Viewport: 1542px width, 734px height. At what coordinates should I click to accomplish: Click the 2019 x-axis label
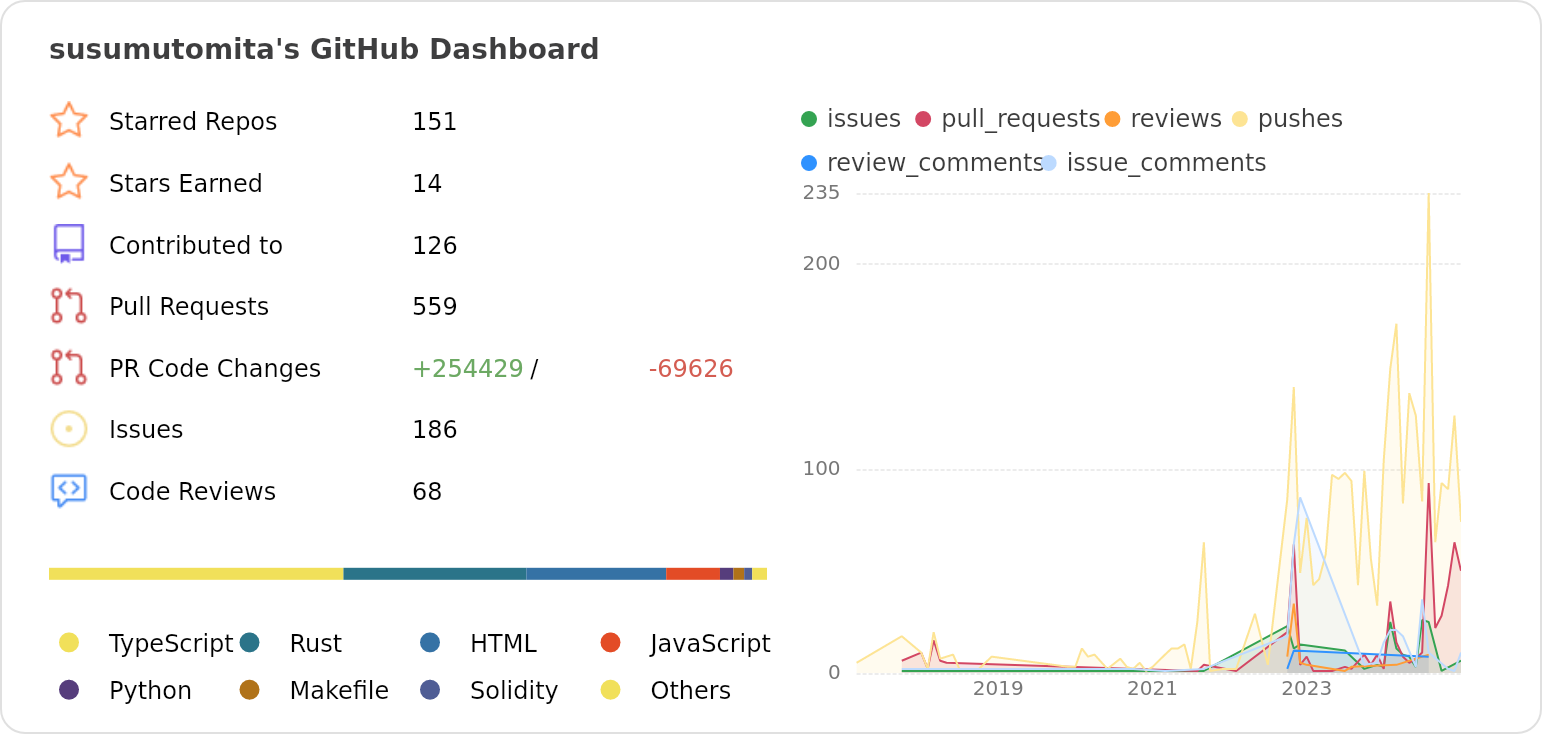coord(998,689)
